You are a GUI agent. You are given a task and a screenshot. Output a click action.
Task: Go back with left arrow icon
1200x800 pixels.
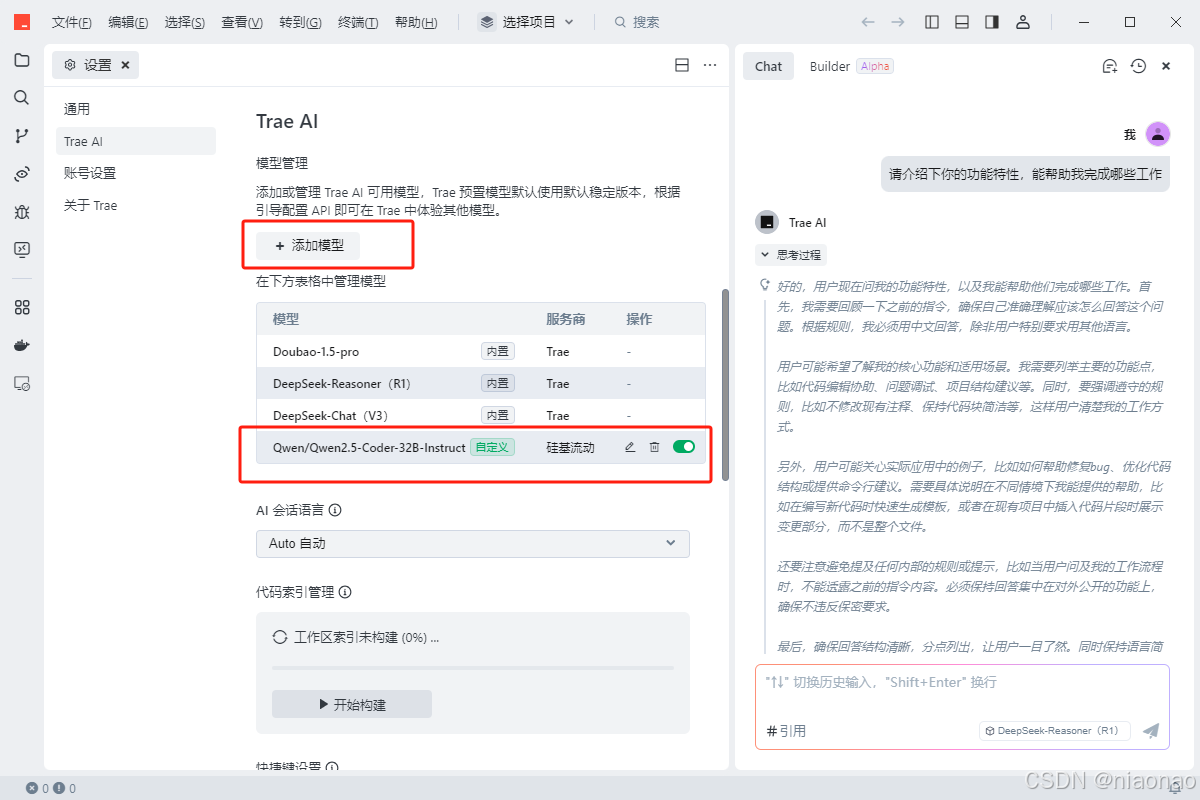tap(868, 22)
